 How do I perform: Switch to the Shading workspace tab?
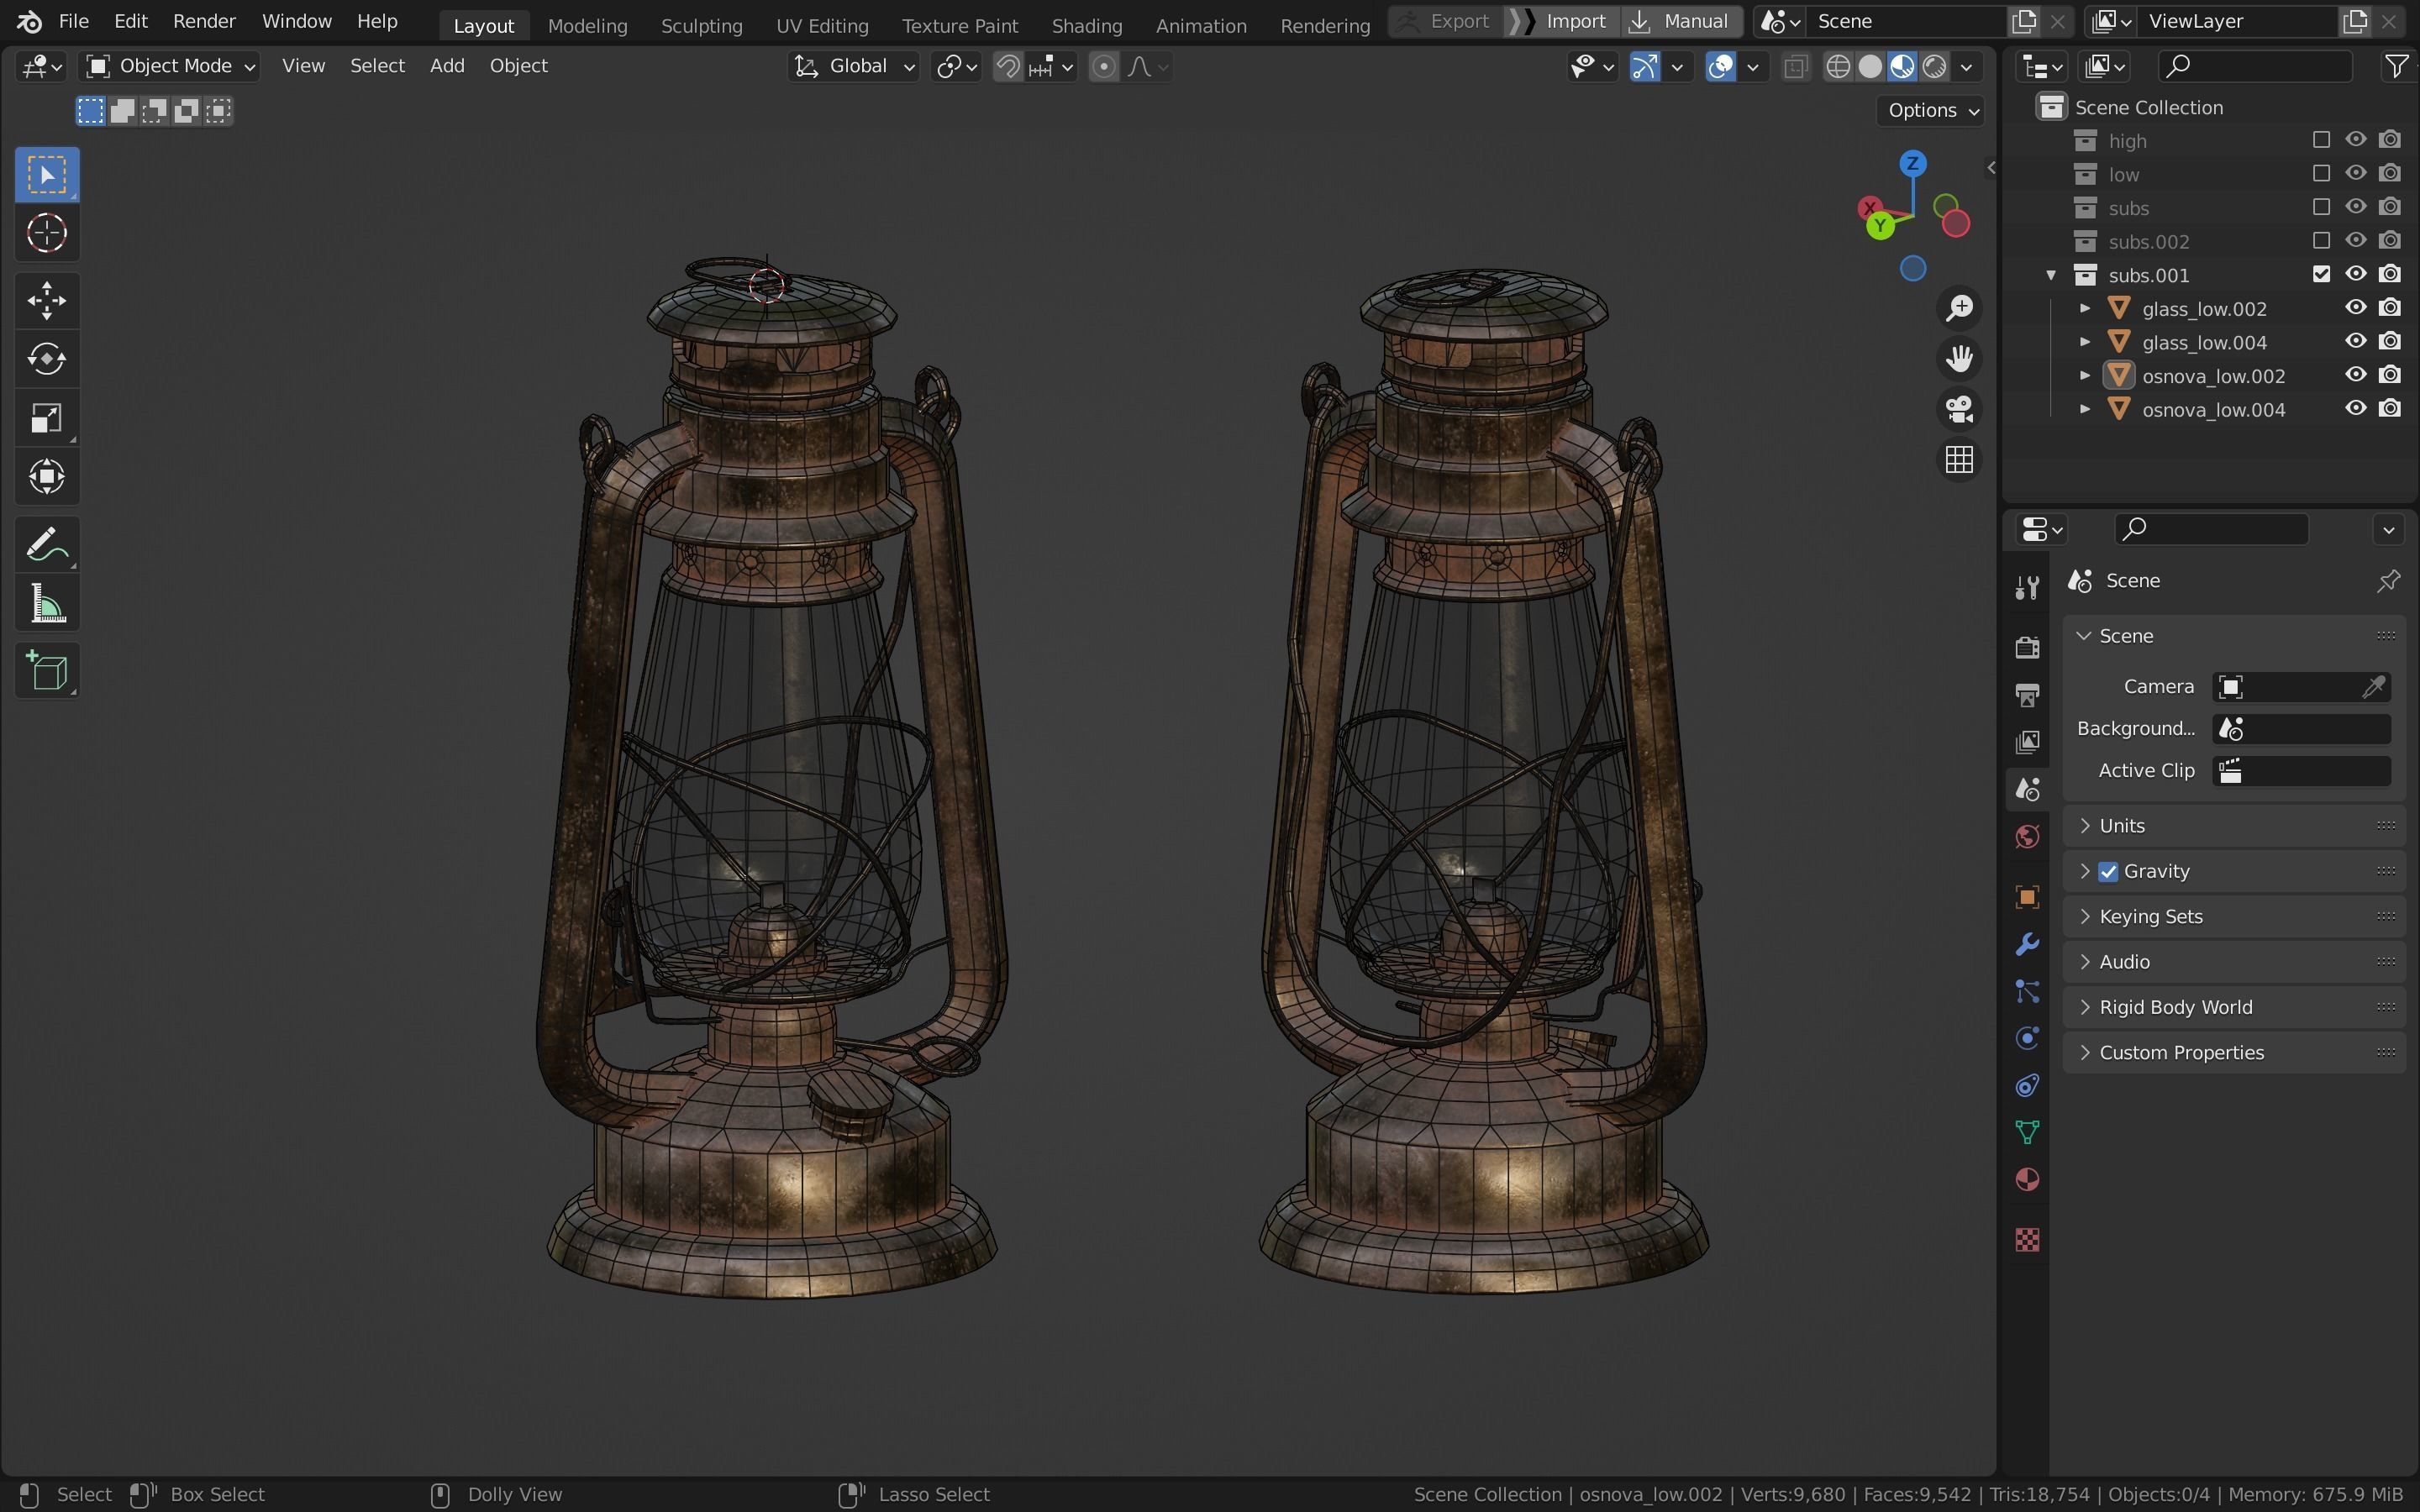[x=1086, y=25]
